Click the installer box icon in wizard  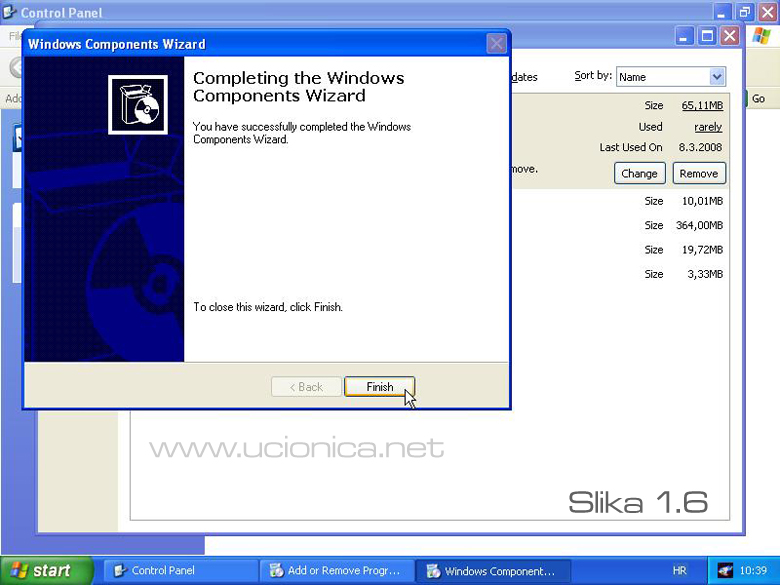[138, 104]
